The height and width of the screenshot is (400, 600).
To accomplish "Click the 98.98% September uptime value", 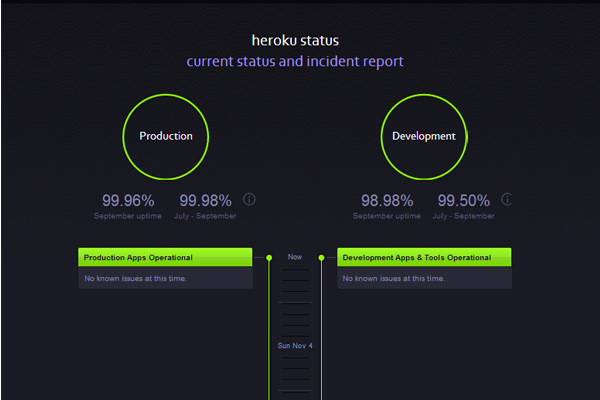I will point(387,201).
